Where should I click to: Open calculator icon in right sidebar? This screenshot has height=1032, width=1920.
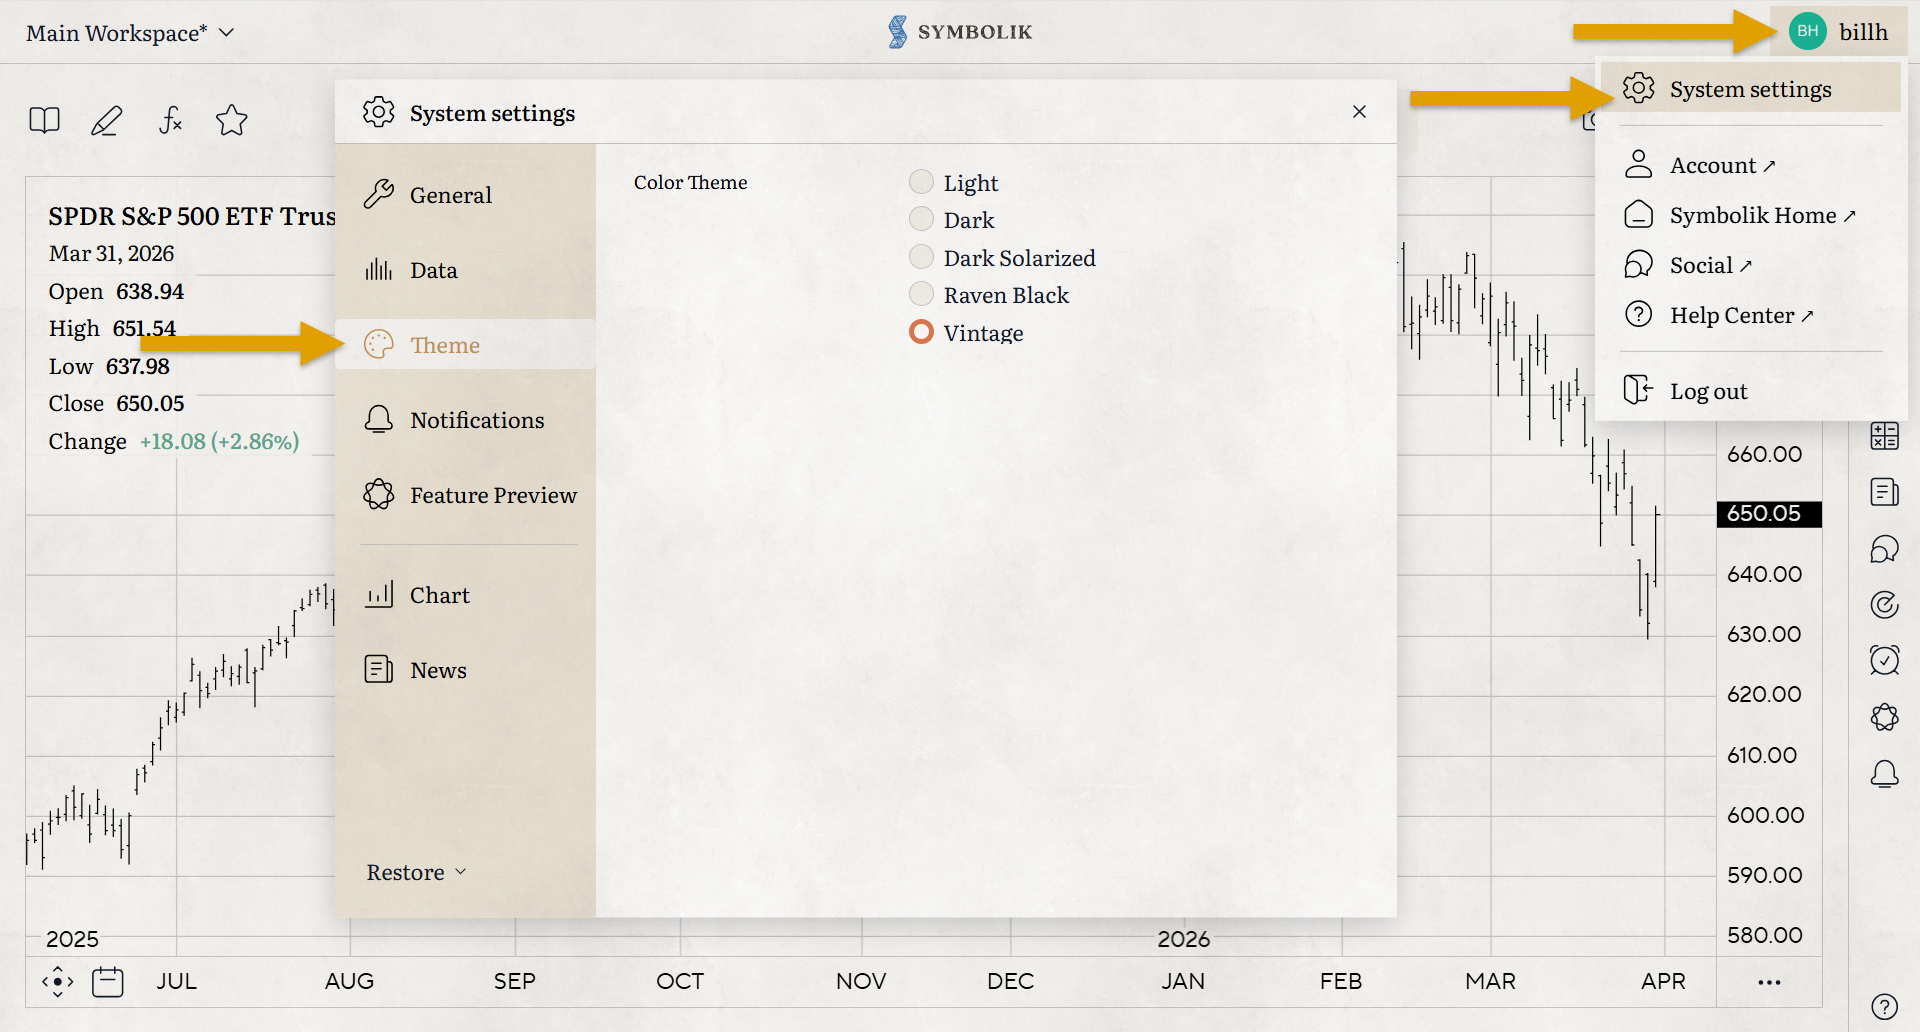click(x=1884, y=436)
